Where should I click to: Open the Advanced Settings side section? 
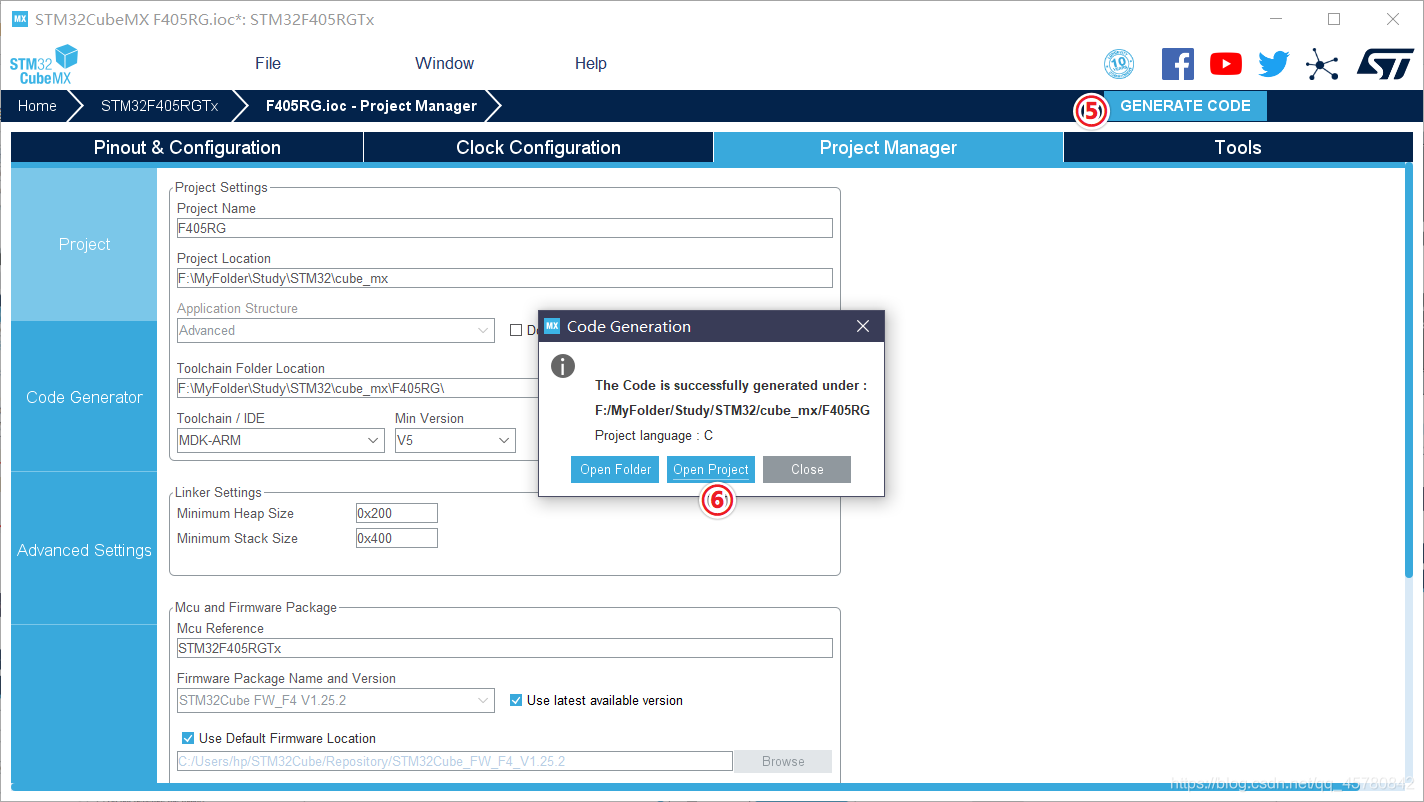pos(84,550)
